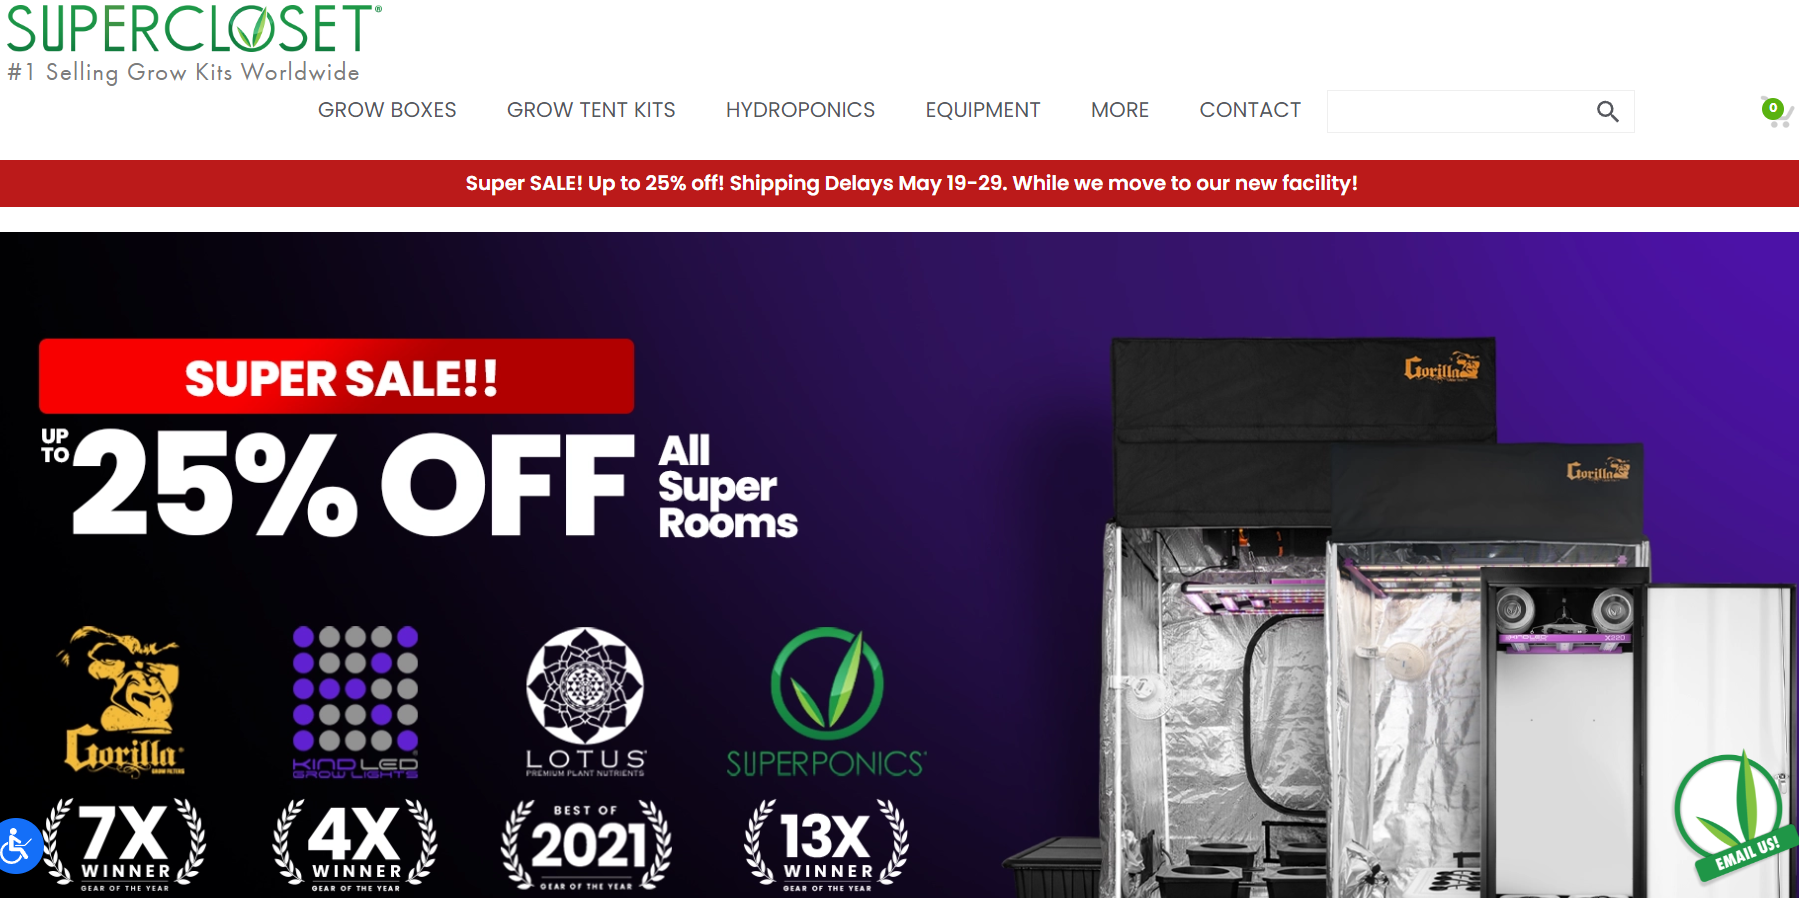This screenshot has width=1799, height=898.
Task: Click the search magnifier icon
Action: click(x=1607, y=111)
